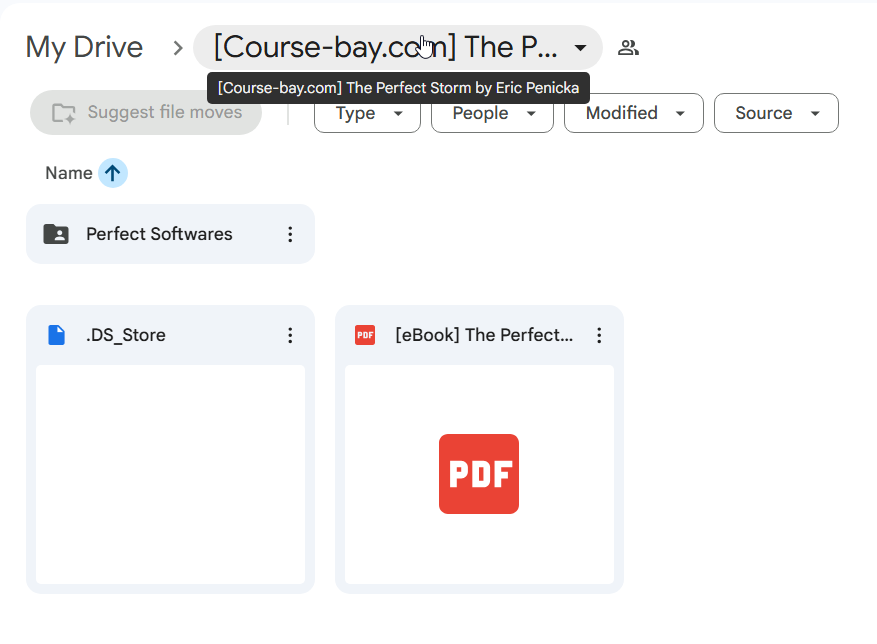Viewport: 877px width, 644px height.
Task: Click the .DS_Store blank preview thumbnail
Action: click(171, 474)
